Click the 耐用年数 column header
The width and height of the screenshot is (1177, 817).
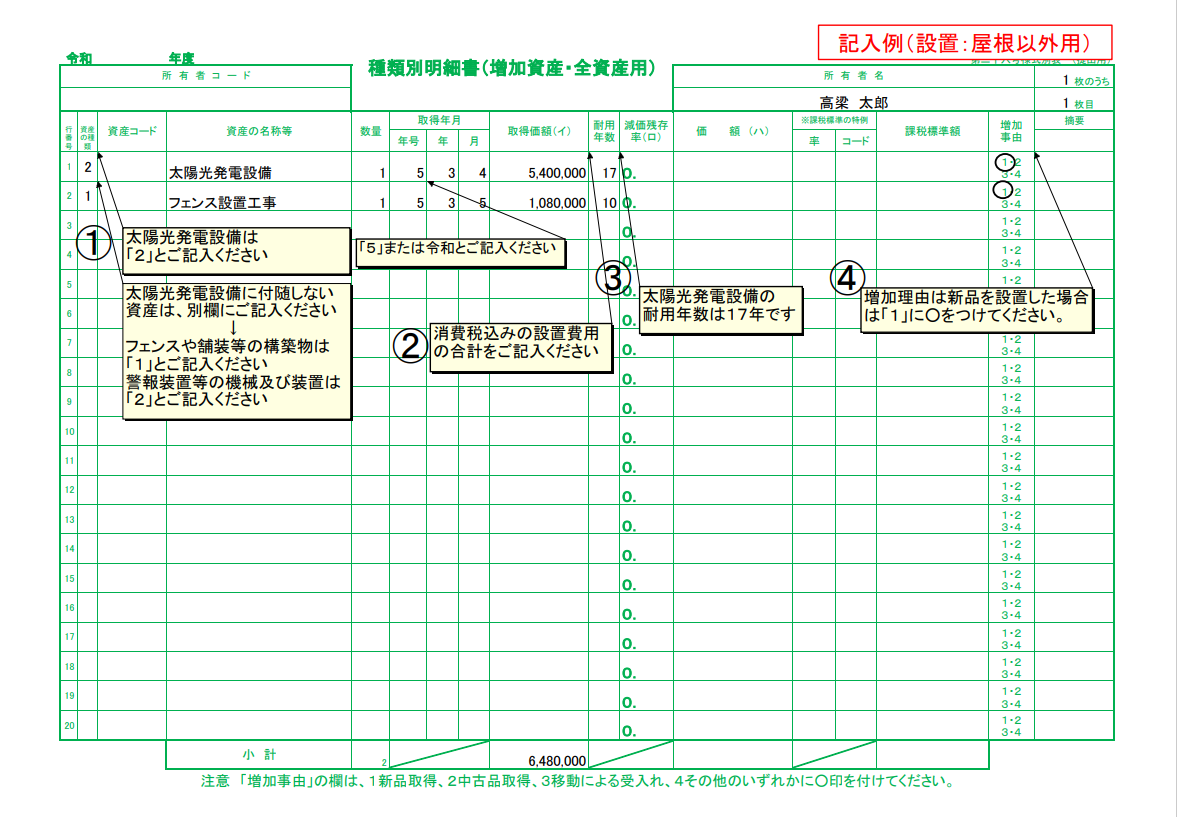pyautogui.click(x=604, y=131)
